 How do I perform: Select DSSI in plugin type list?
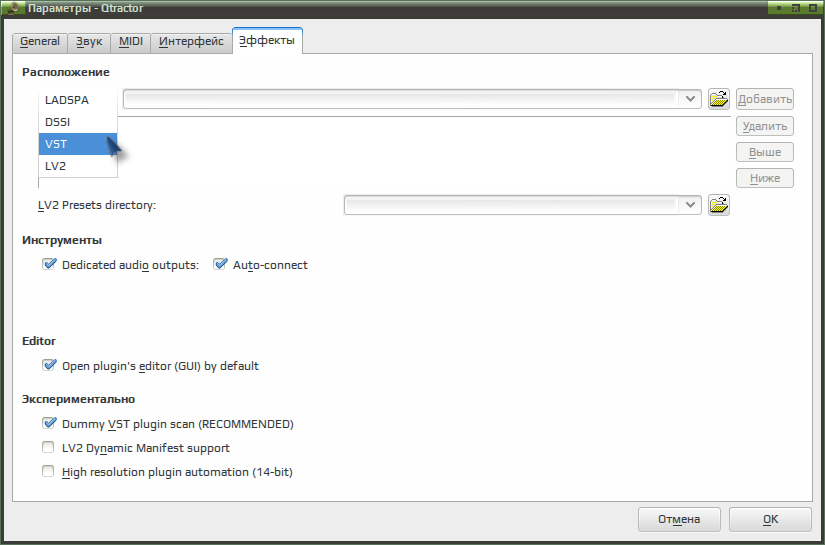78,122
